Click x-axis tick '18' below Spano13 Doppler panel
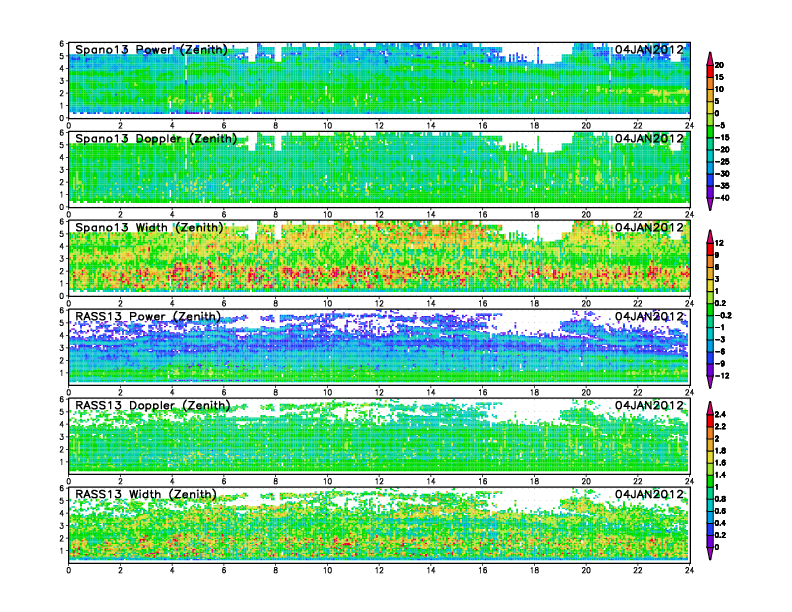 [534, 215]
